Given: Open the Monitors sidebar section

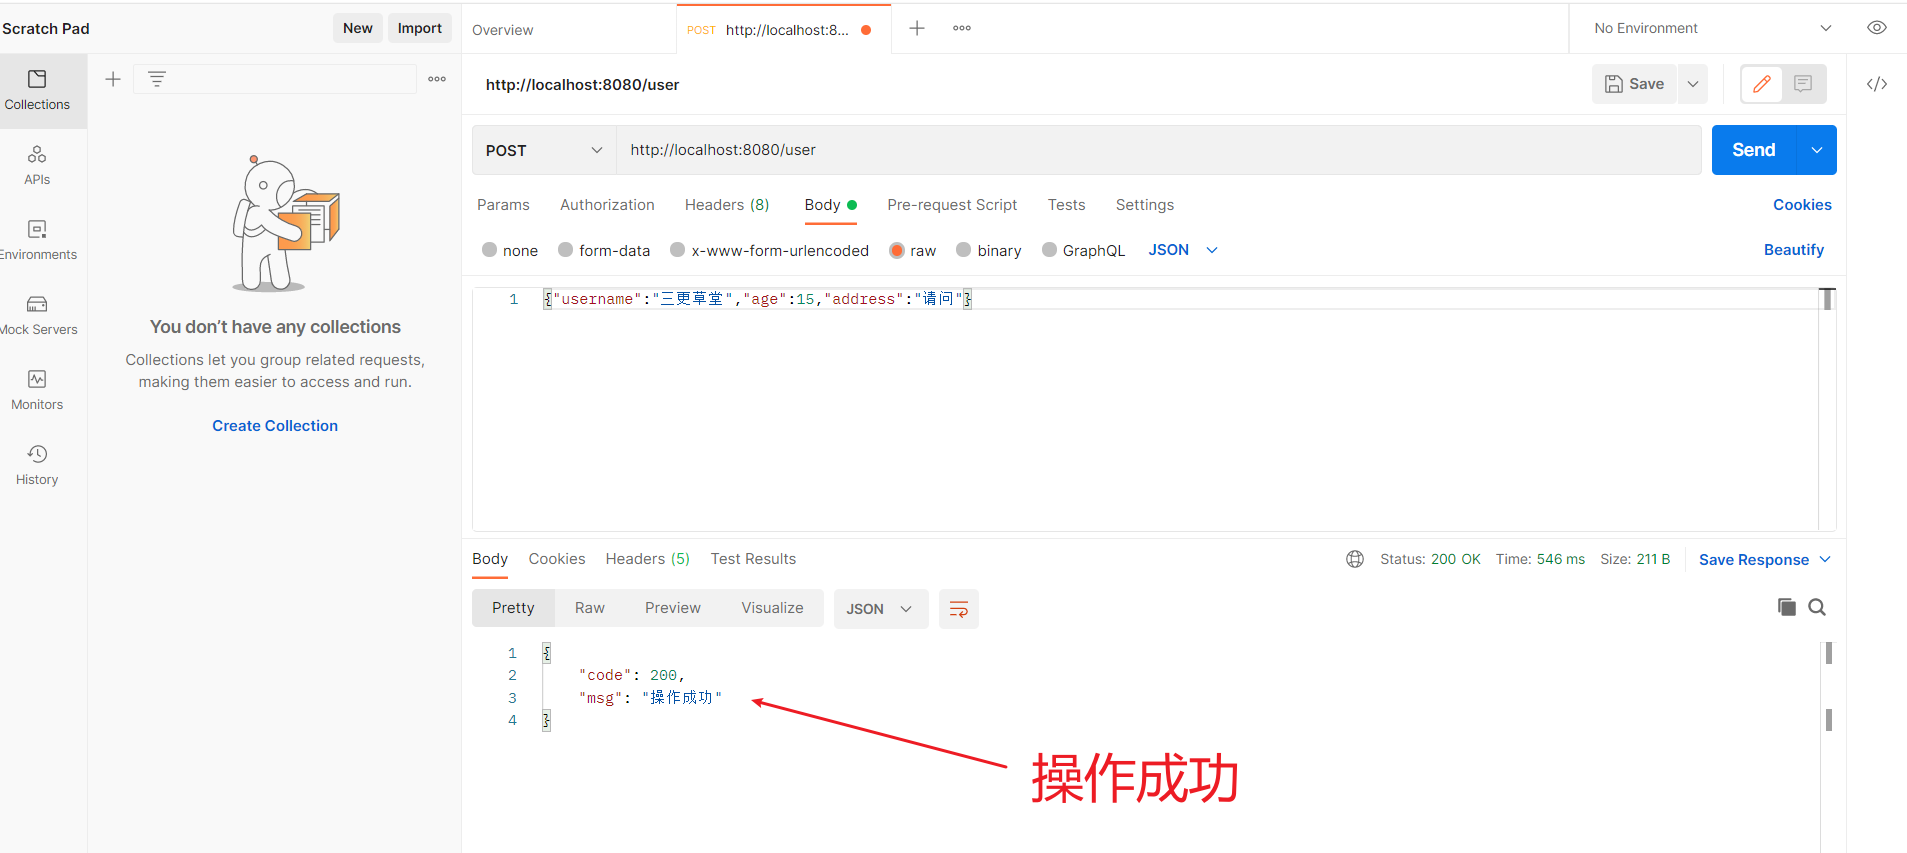Looking at the screenshot, I should pos(37,390).
